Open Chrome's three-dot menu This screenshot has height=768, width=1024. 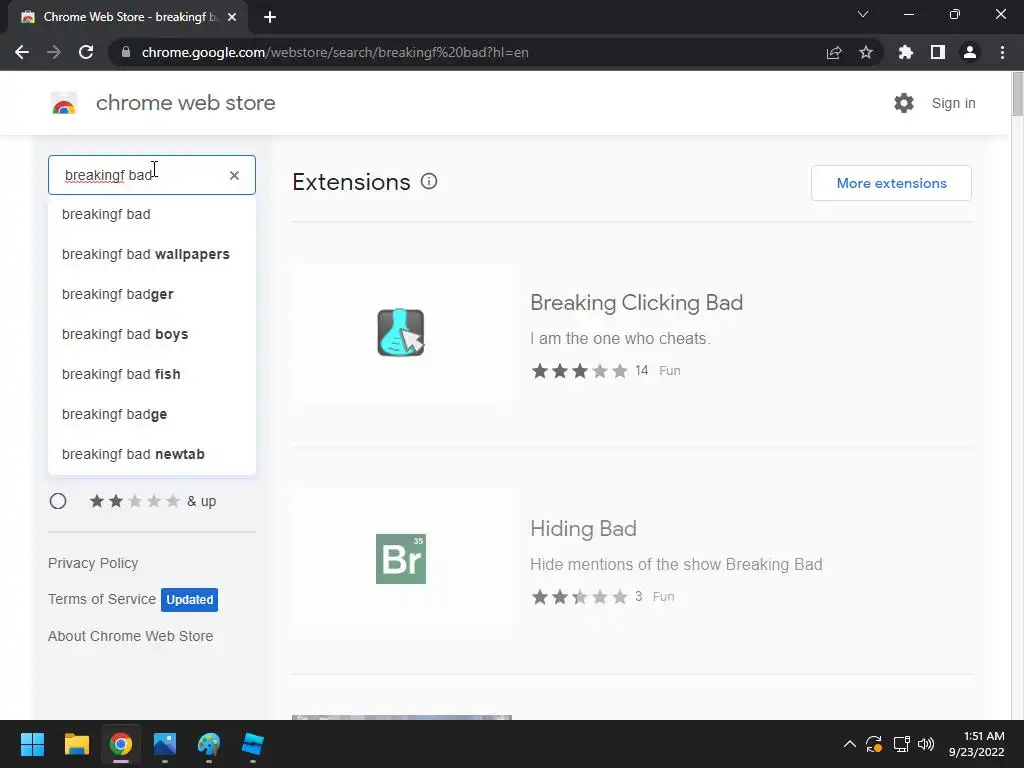pyautogui.click(x=1002, y=52)
